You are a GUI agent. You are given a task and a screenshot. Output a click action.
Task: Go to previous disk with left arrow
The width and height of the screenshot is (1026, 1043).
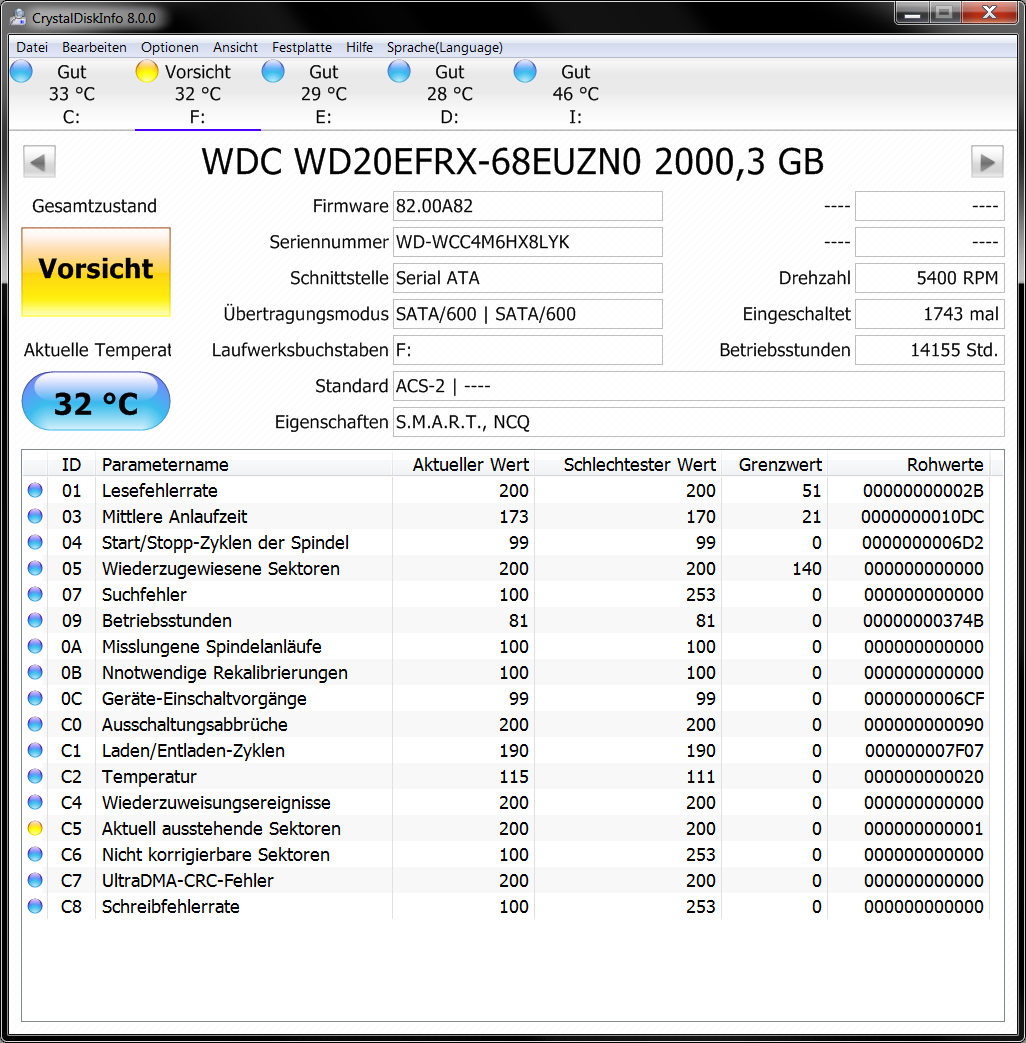coord(39,162)
